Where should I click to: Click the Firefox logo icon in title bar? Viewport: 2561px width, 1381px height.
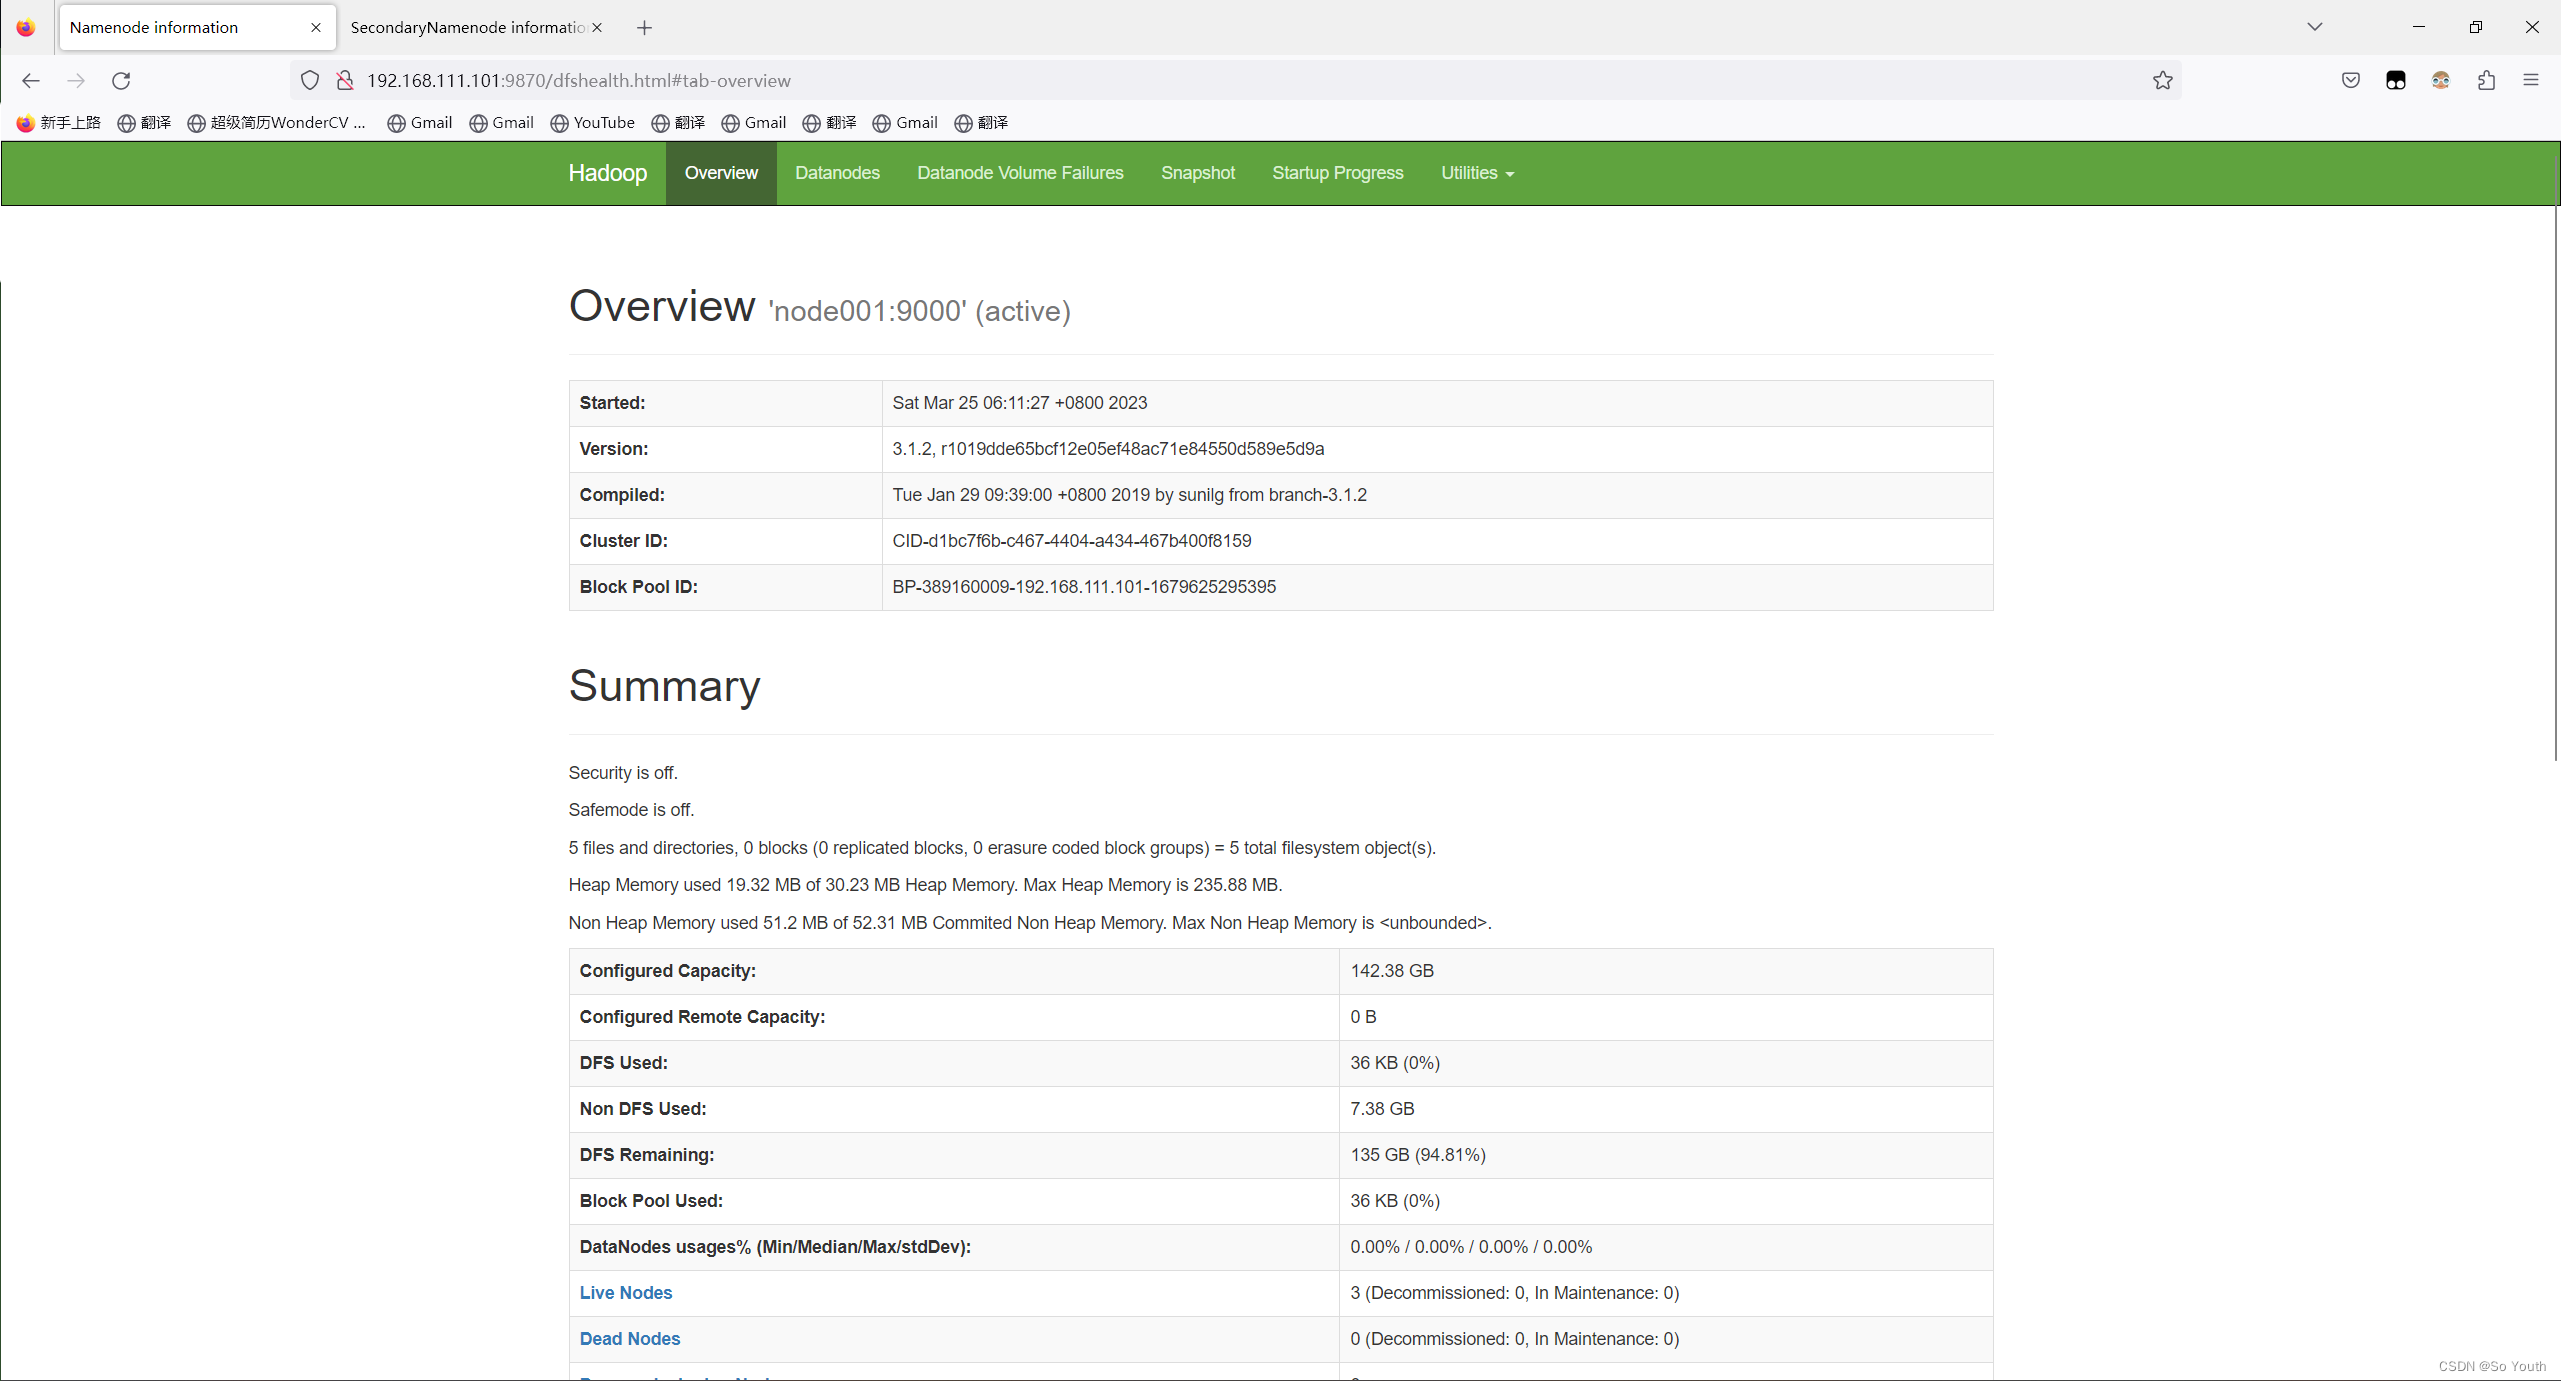[26, 28]
